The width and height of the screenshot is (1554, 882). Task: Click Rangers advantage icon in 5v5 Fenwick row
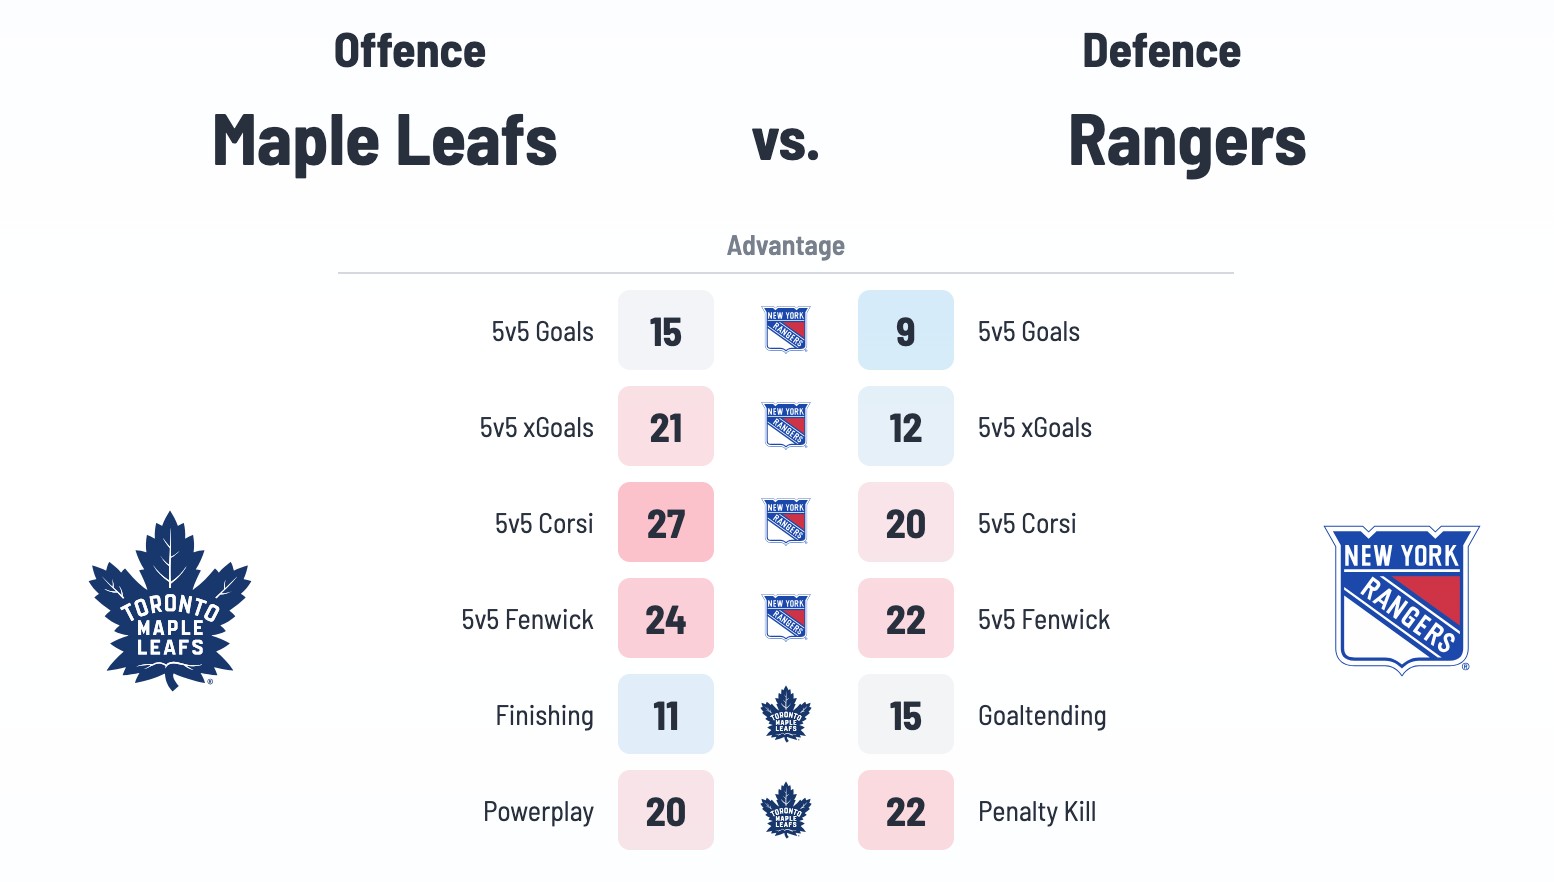[x=786, y=618]
